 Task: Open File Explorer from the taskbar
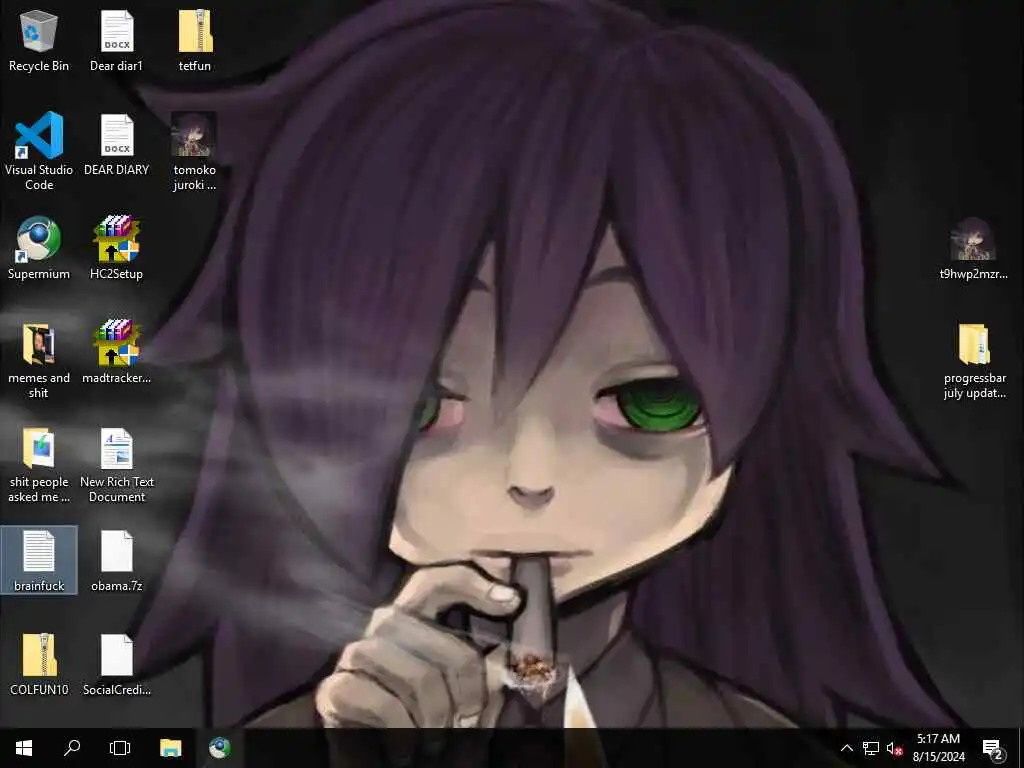pos(170,748)
